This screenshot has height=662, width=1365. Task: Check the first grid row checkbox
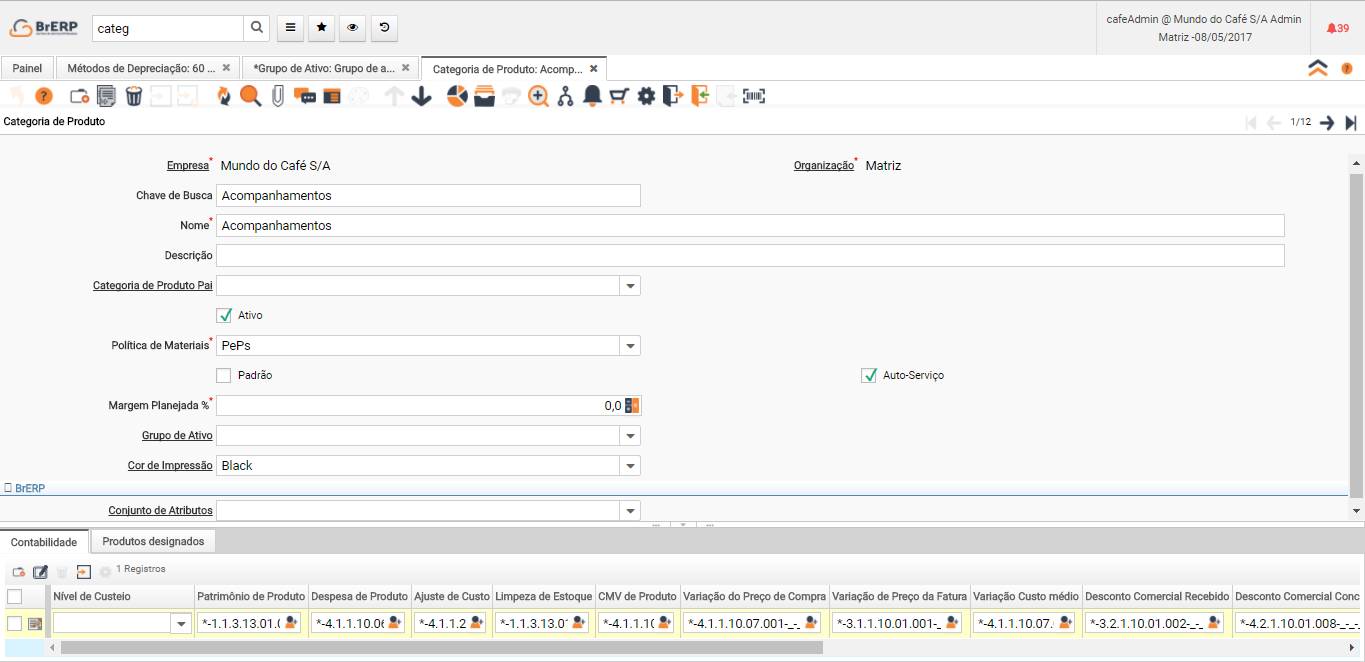15,624
